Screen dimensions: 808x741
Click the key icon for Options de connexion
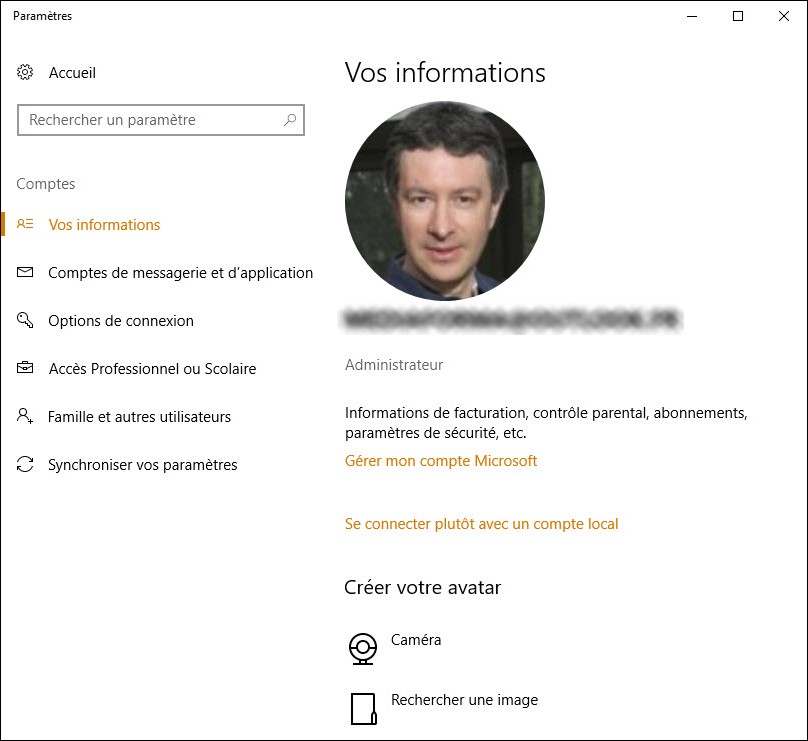click(26, 321)
